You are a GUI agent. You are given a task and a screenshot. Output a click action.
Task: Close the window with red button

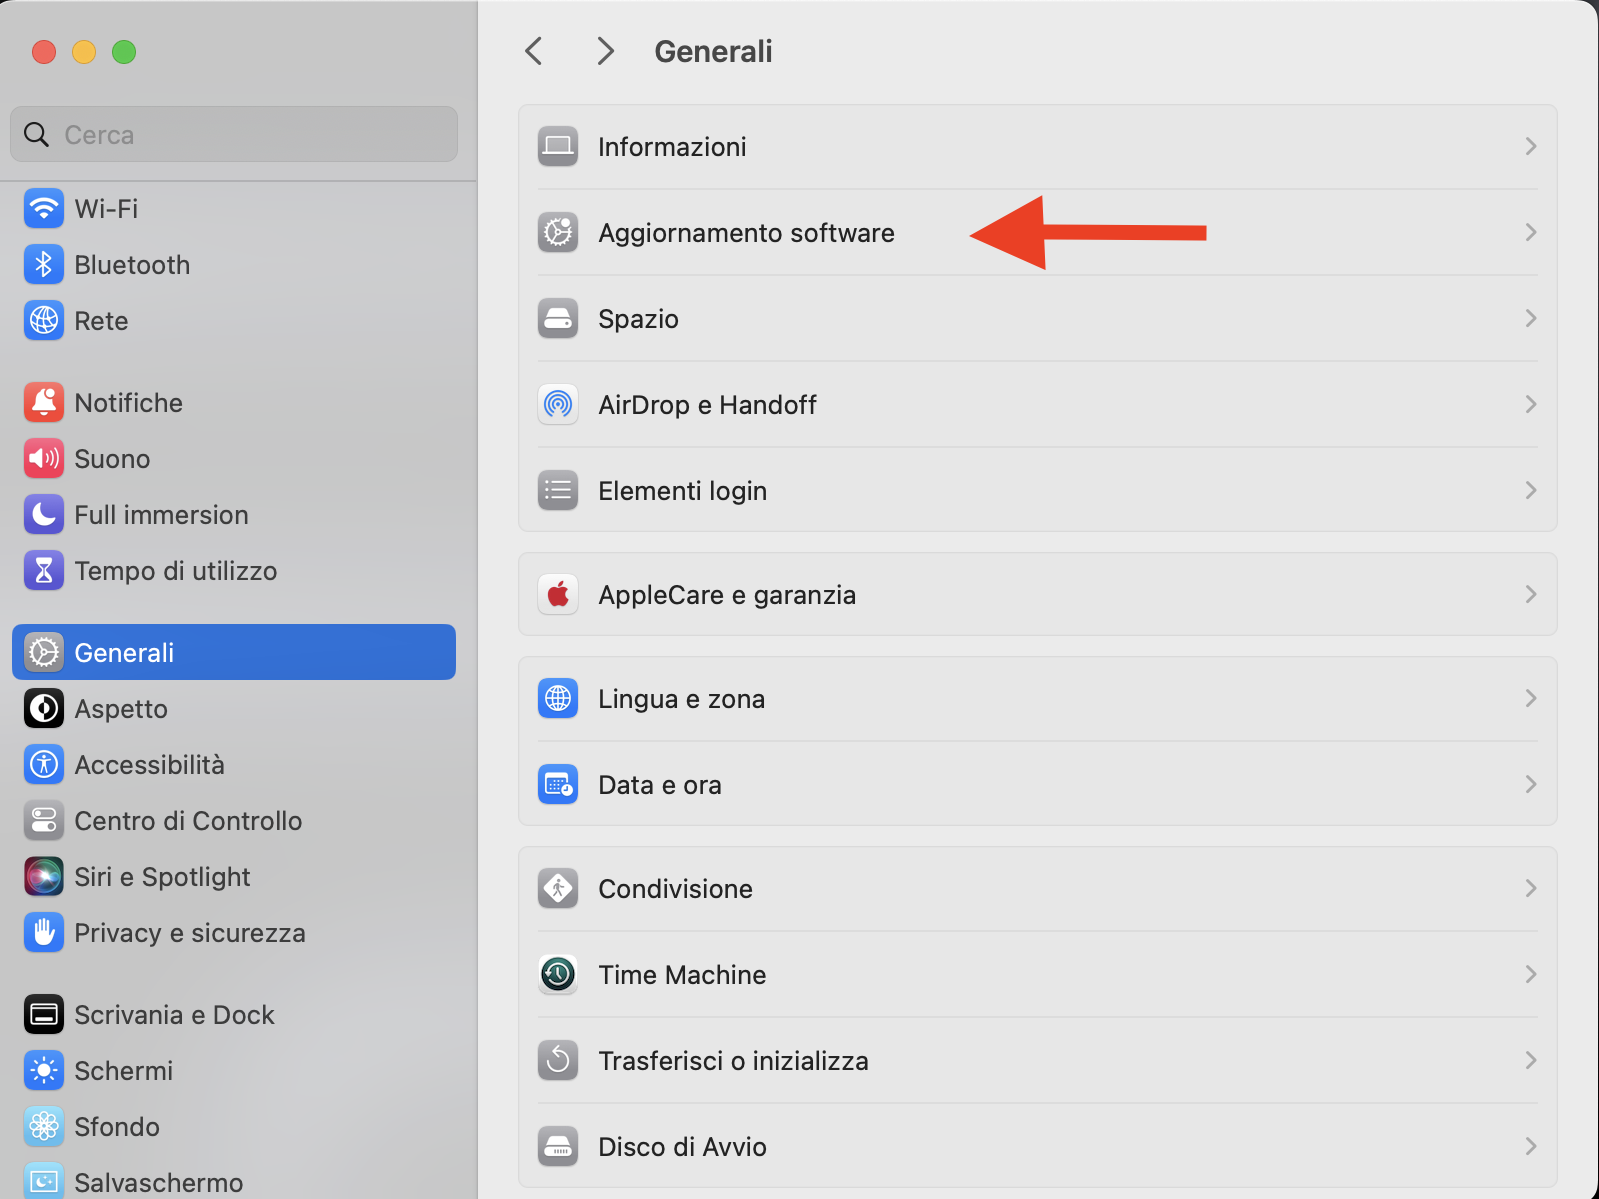(x=44, y=52)
